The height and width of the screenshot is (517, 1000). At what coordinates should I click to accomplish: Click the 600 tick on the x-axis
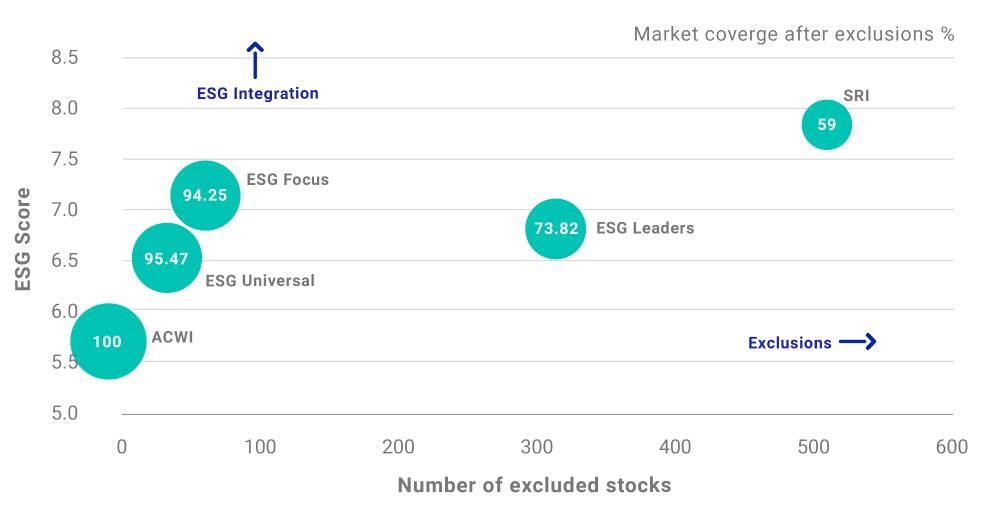(x=951, y=447)
